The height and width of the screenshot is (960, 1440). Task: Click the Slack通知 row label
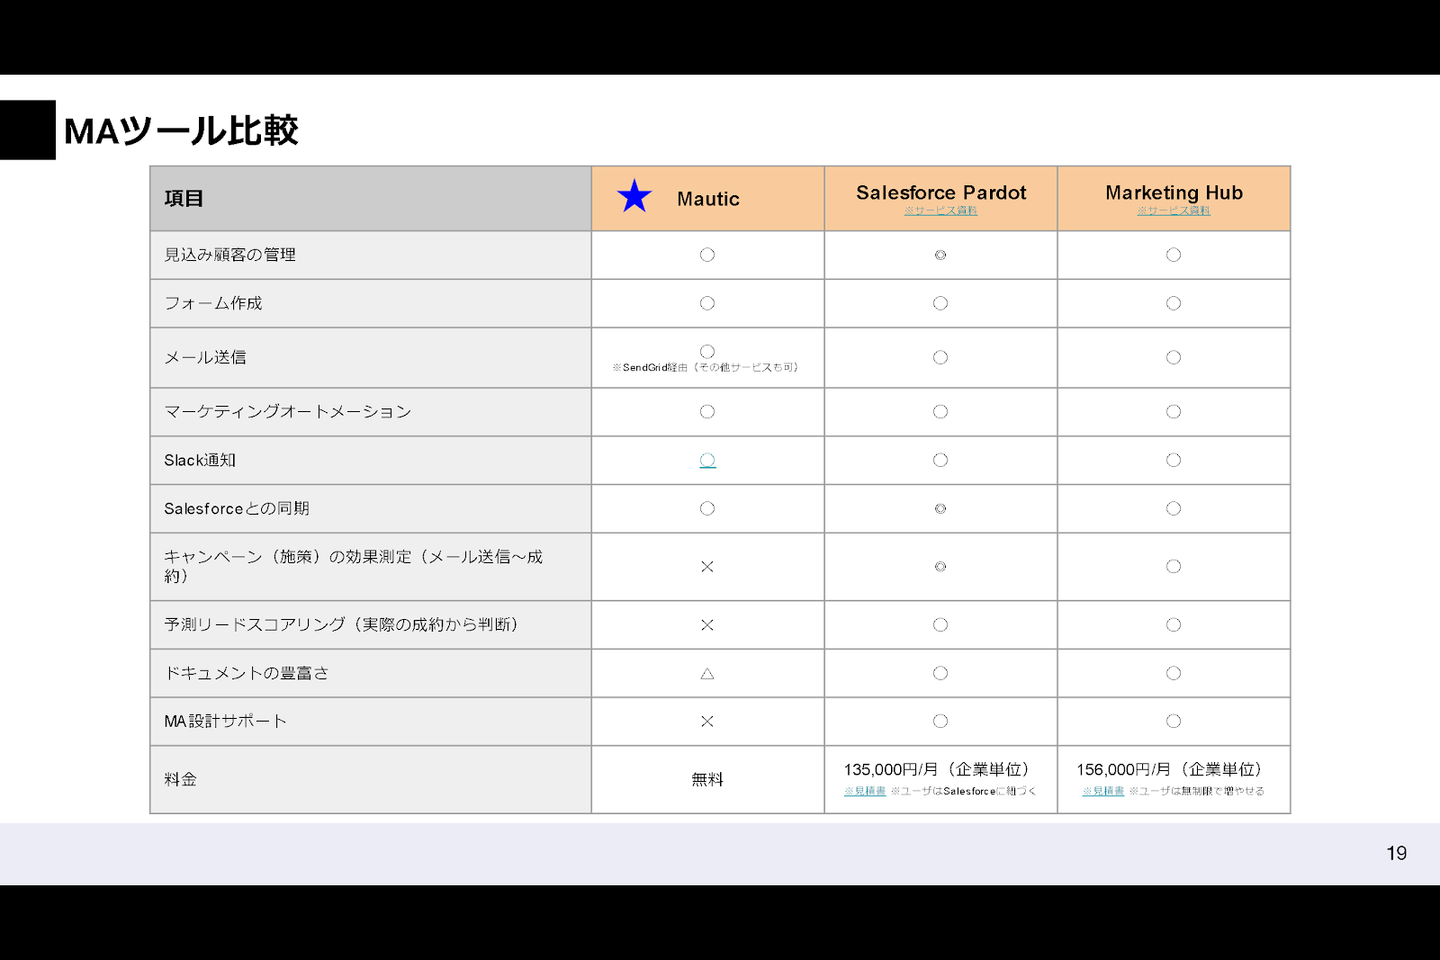point(200,460)
